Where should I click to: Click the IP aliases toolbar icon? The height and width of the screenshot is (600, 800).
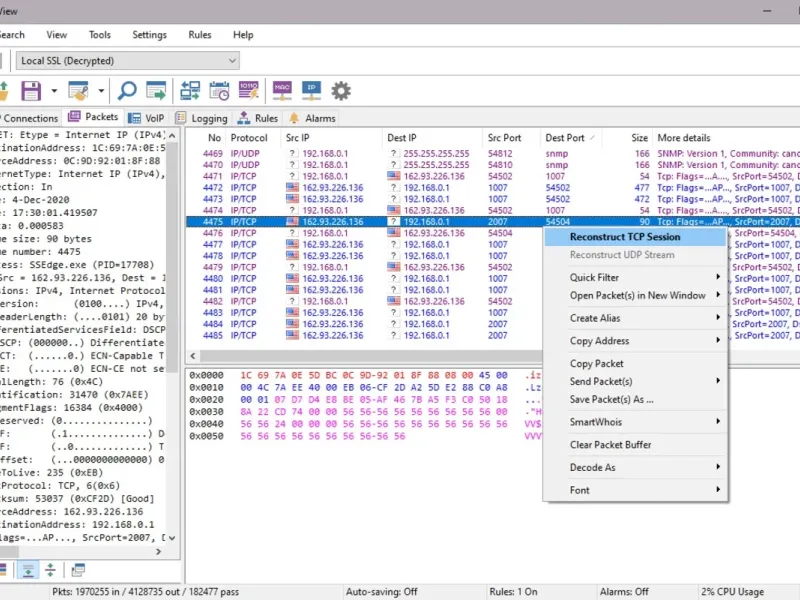311,91
